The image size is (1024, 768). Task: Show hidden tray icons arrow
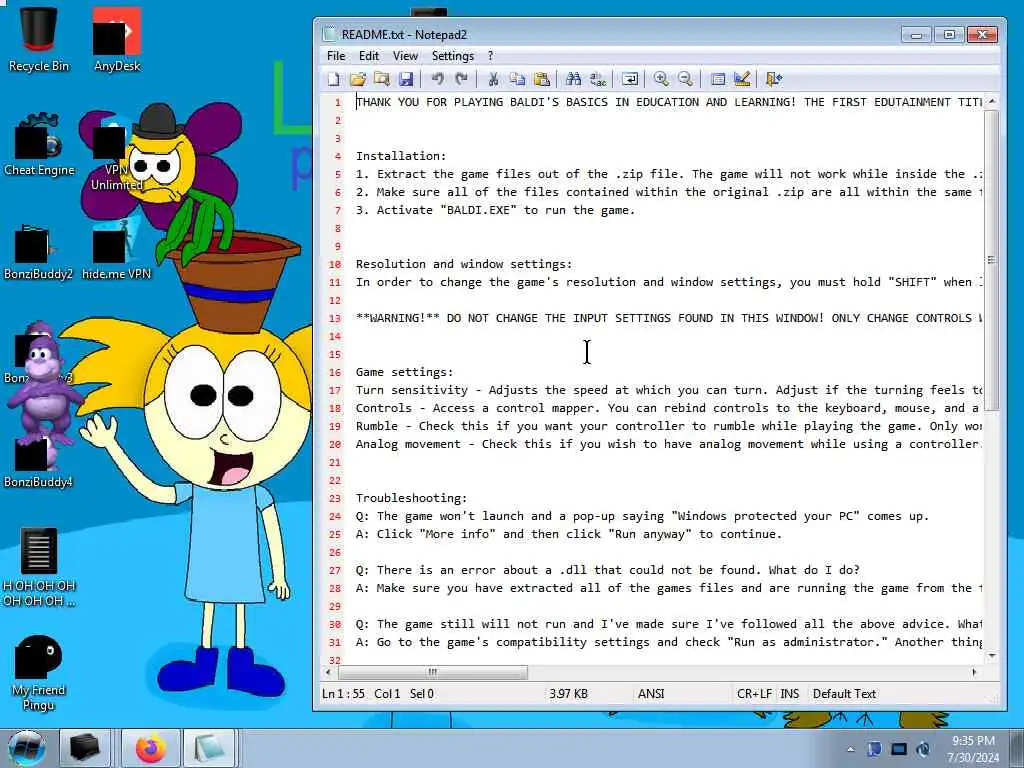tap(850, 749)
